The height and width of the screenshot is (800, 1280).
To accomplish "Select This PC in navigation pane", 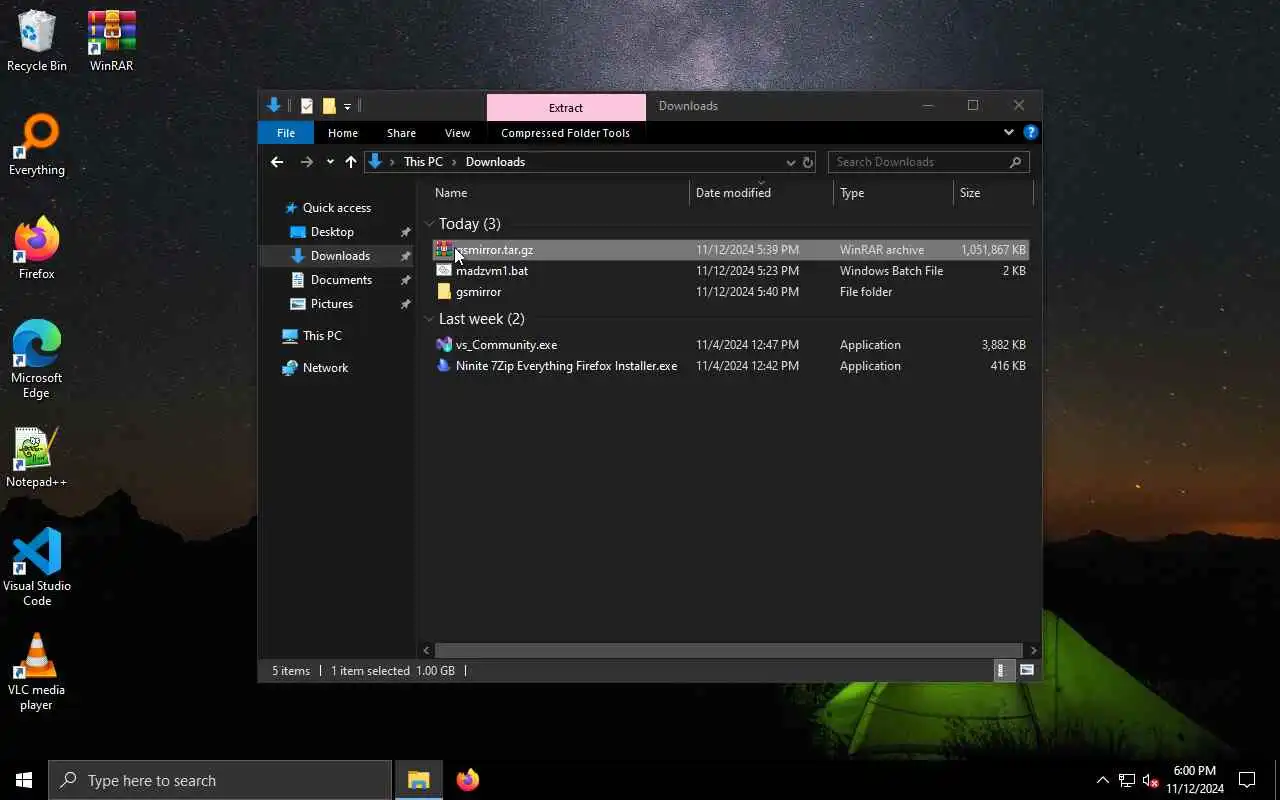I will (x=322, y=336).
